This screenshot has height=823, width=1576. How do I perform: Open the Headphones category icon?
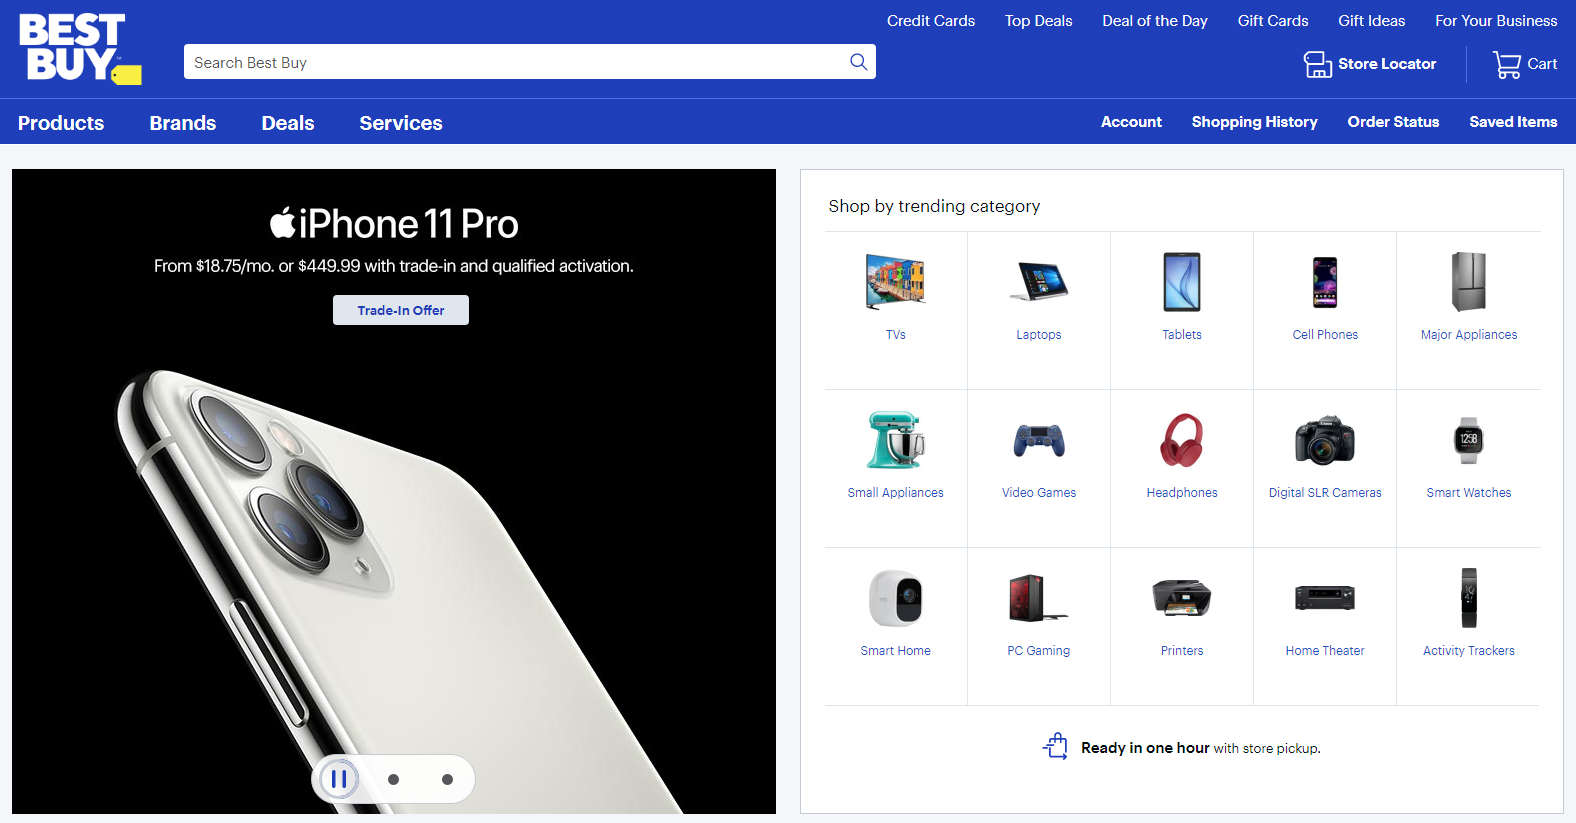tap(1181, 440)
